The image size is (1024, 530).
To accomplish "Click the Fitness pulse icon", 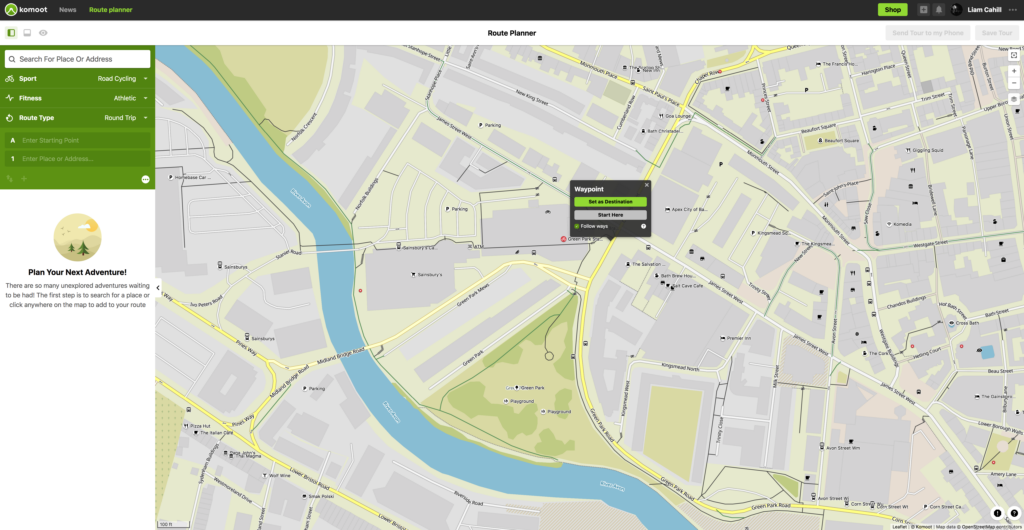I will pos(10,98).
